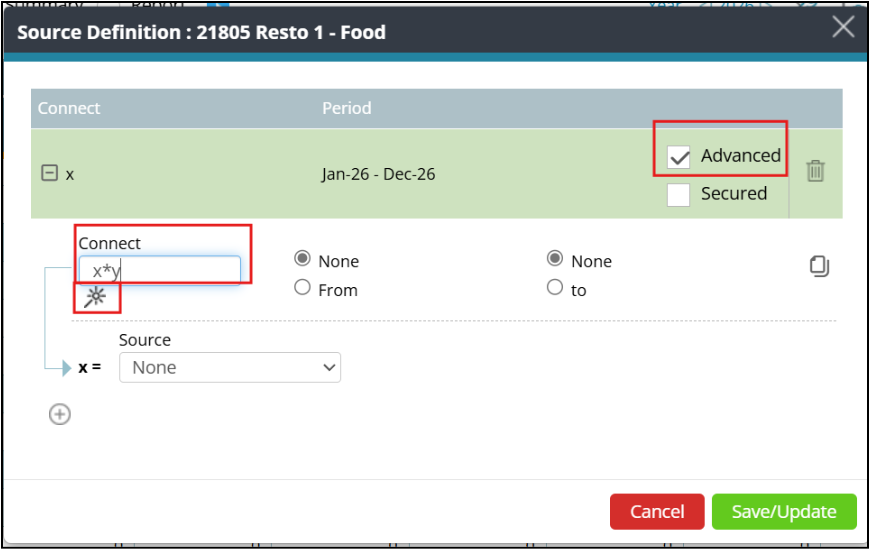Choose None above the From option
Viewport: 870px width, 549px height.
click(x=302, y=258)
